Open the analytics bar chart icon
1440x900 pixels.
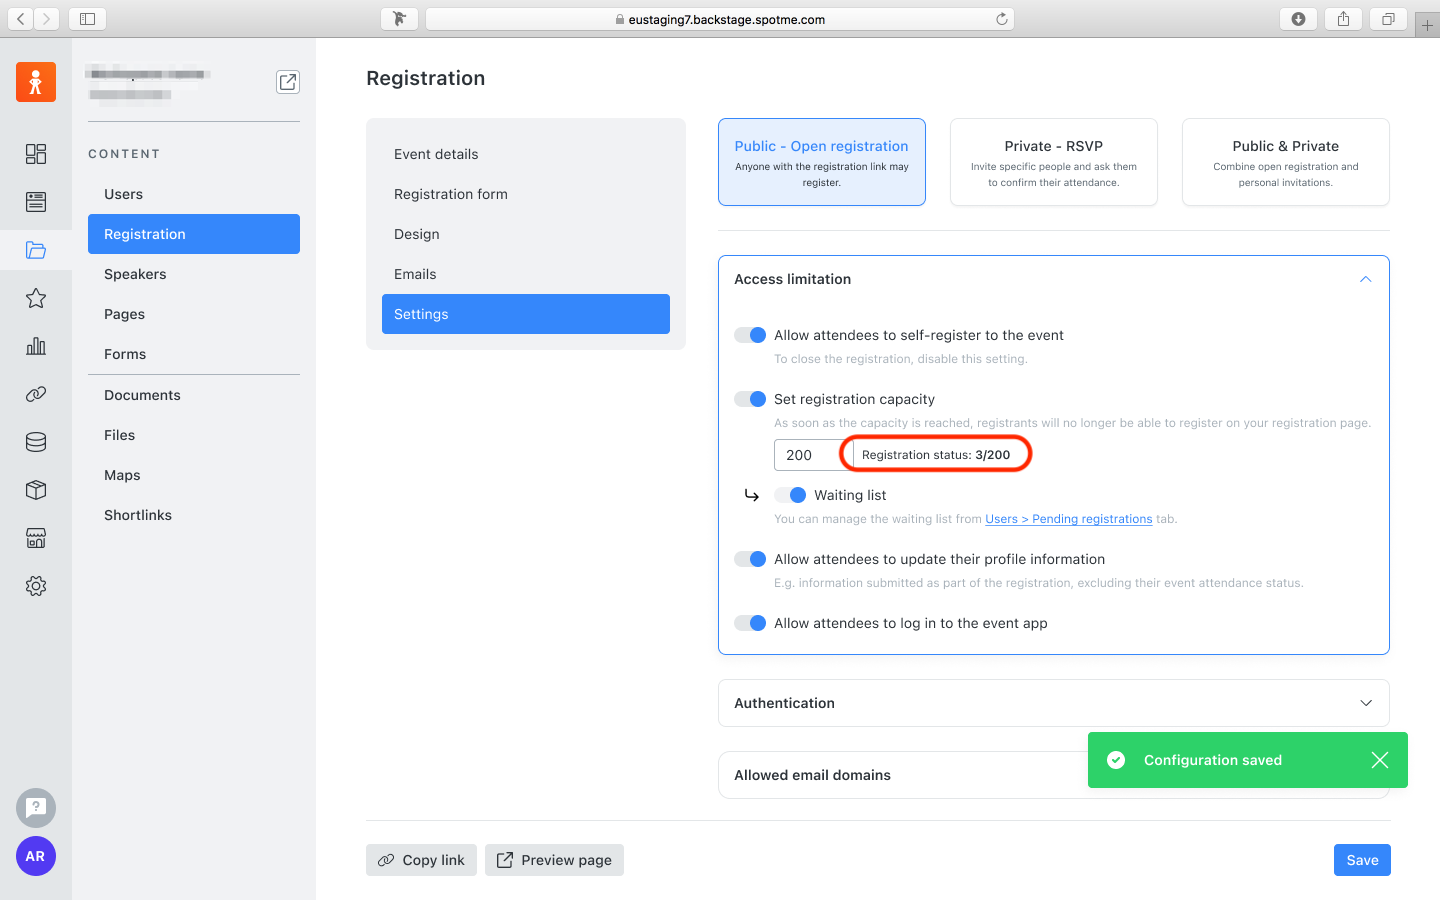pyautogui.click(x=36, y=346)
